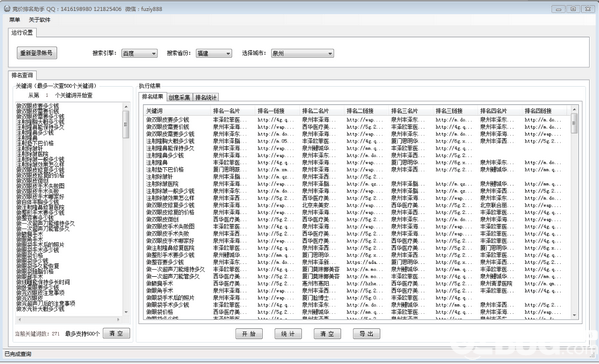Sort by the 排名四名片 column header
Image resolution: width=599 pixels, height=364 pixels.
click(501, 111)
